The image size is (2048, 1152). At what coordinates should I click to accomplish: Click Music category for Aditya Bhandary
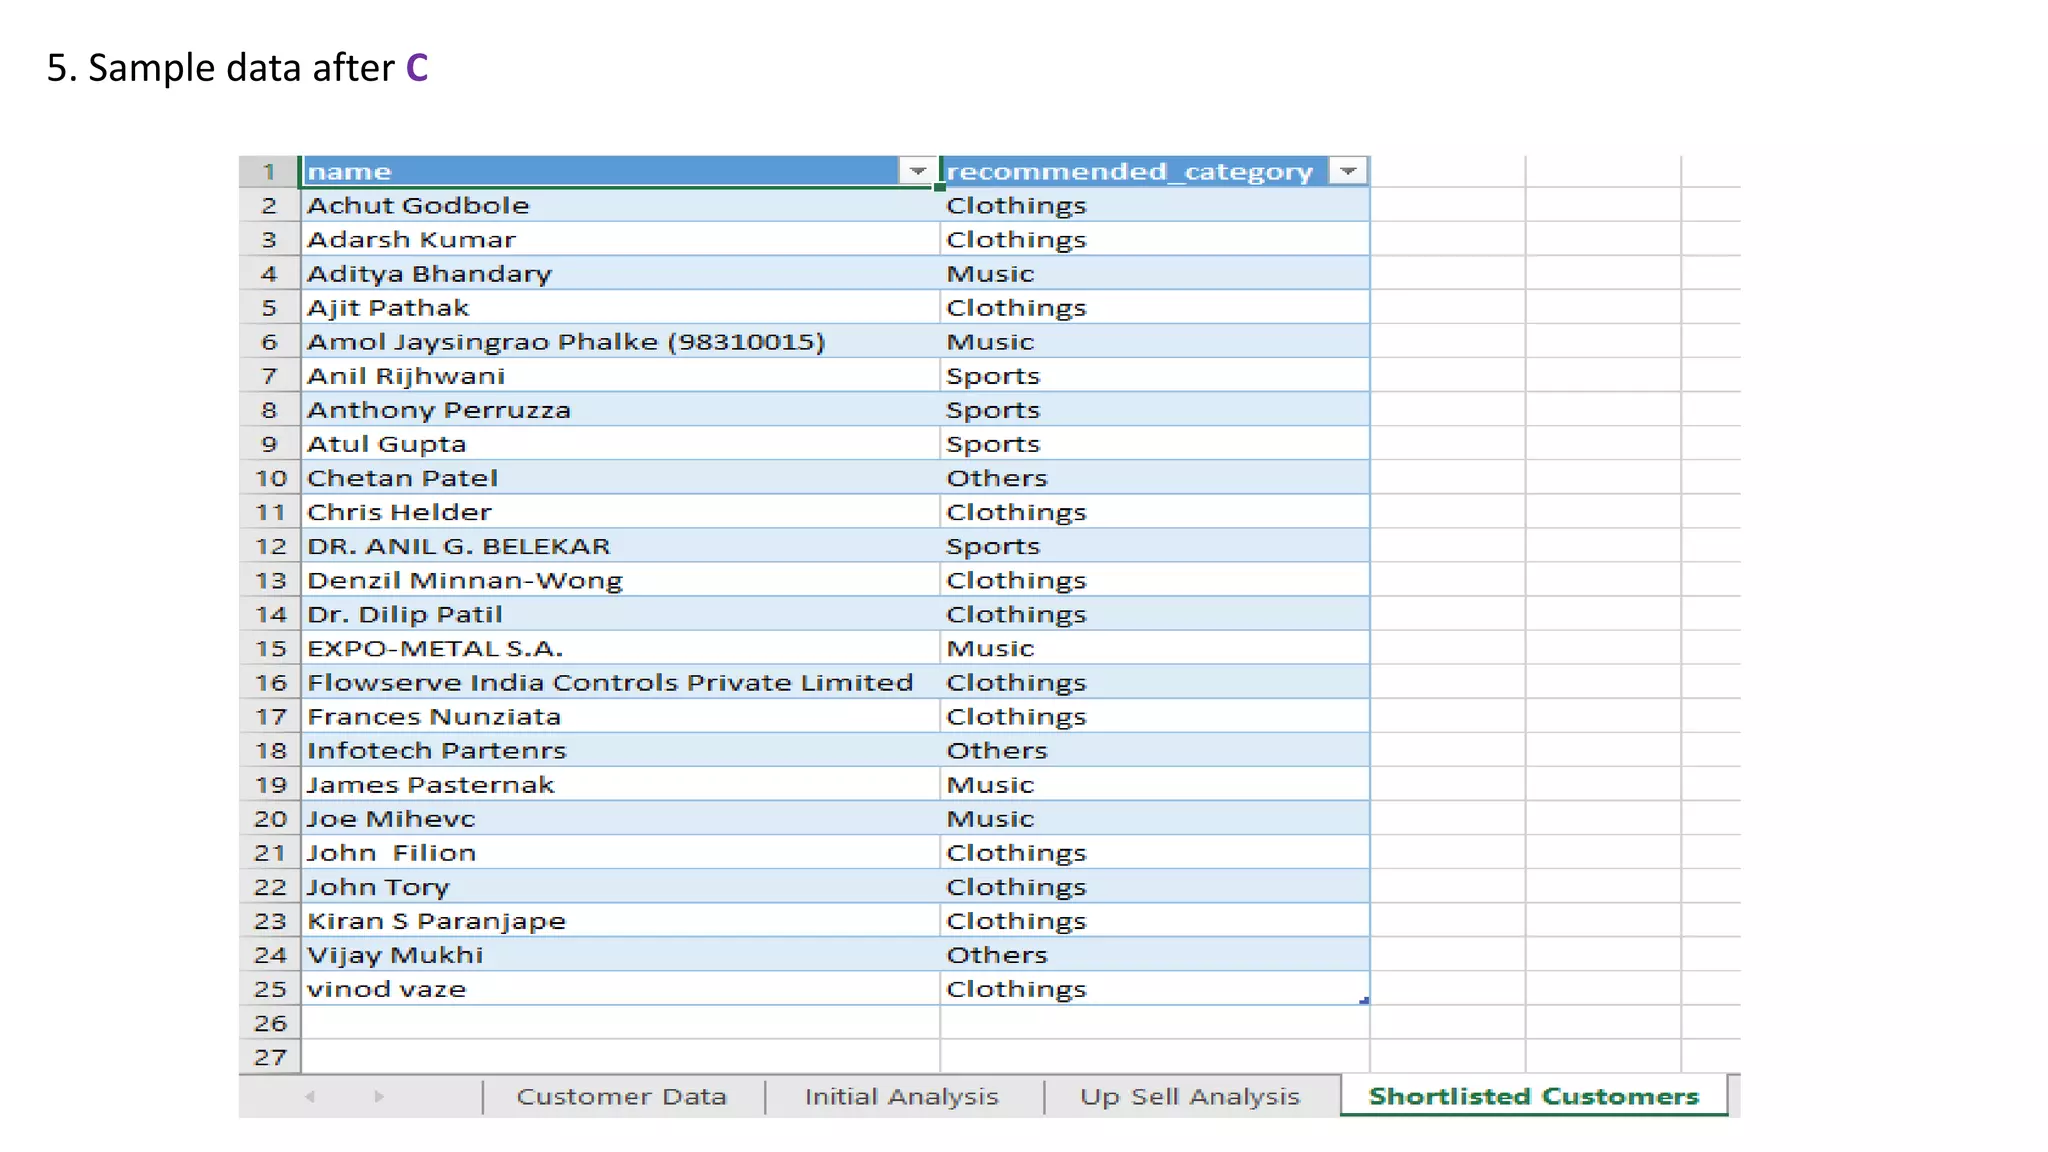click(x=1154, y=274)
